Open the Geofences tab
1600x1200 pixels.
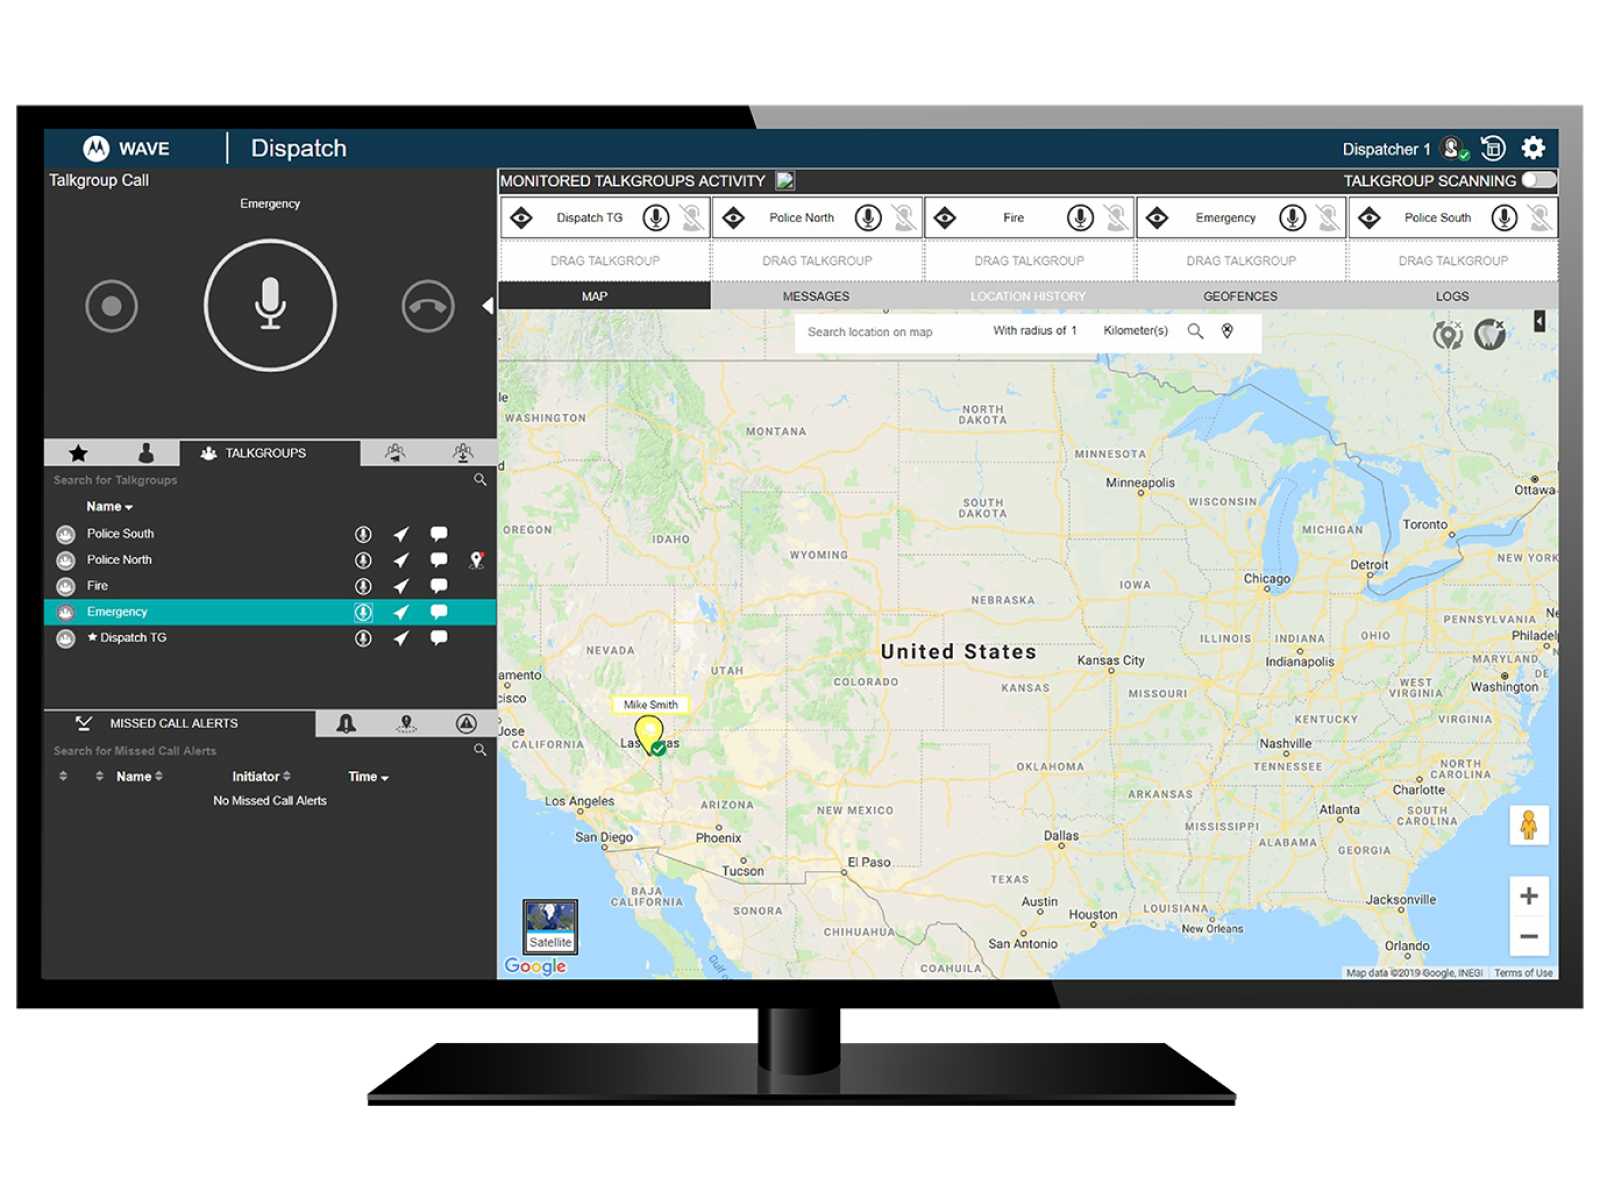coord(1240,296)
